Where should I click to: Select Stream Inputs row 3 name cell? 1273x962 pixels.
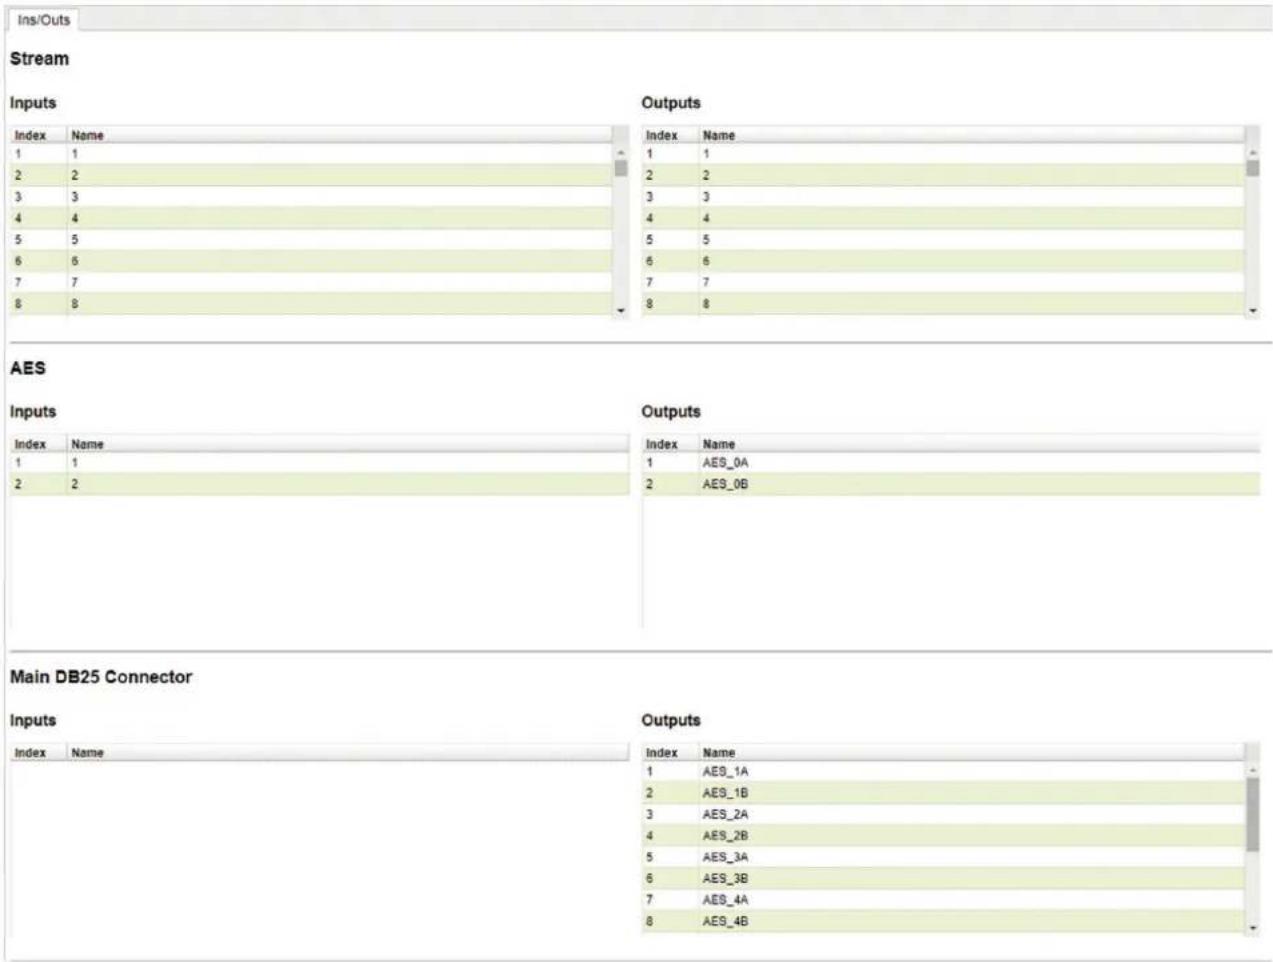(339, 197)
